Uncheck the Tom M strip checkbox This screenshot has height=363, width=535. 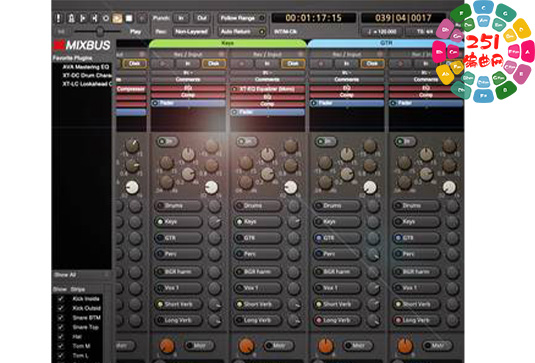(61, 346)
